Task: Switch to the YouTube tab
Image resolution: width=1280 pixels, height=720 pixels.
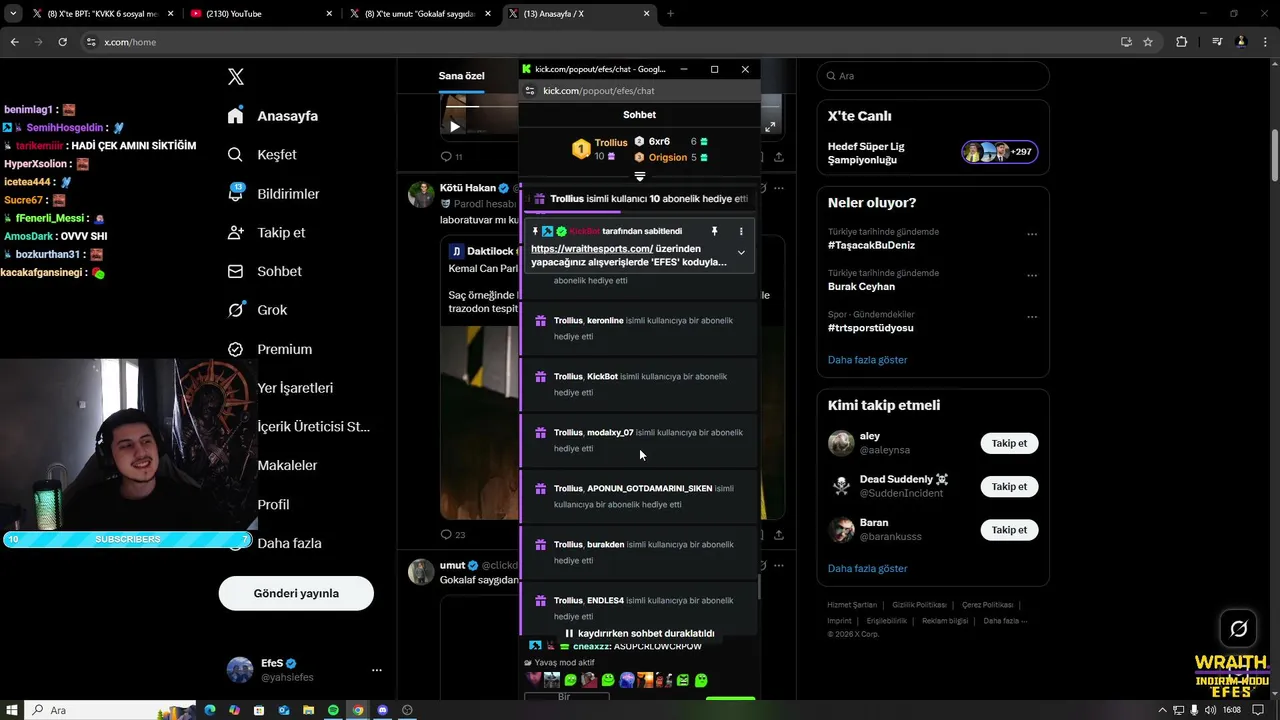Action: (260, 14)
